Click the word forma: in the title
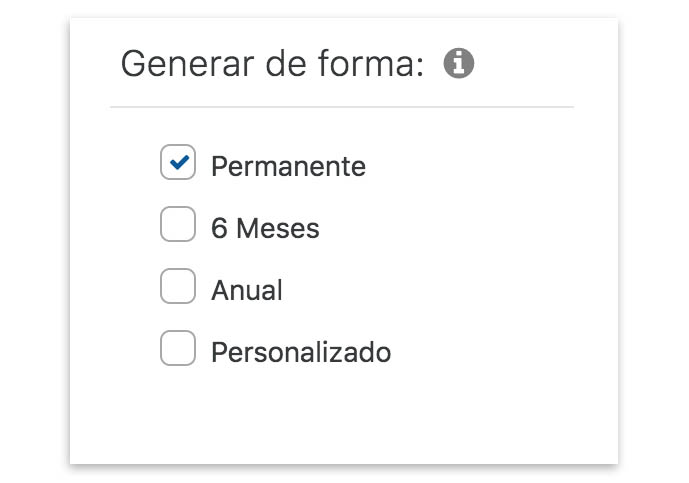 coord(371,64)
